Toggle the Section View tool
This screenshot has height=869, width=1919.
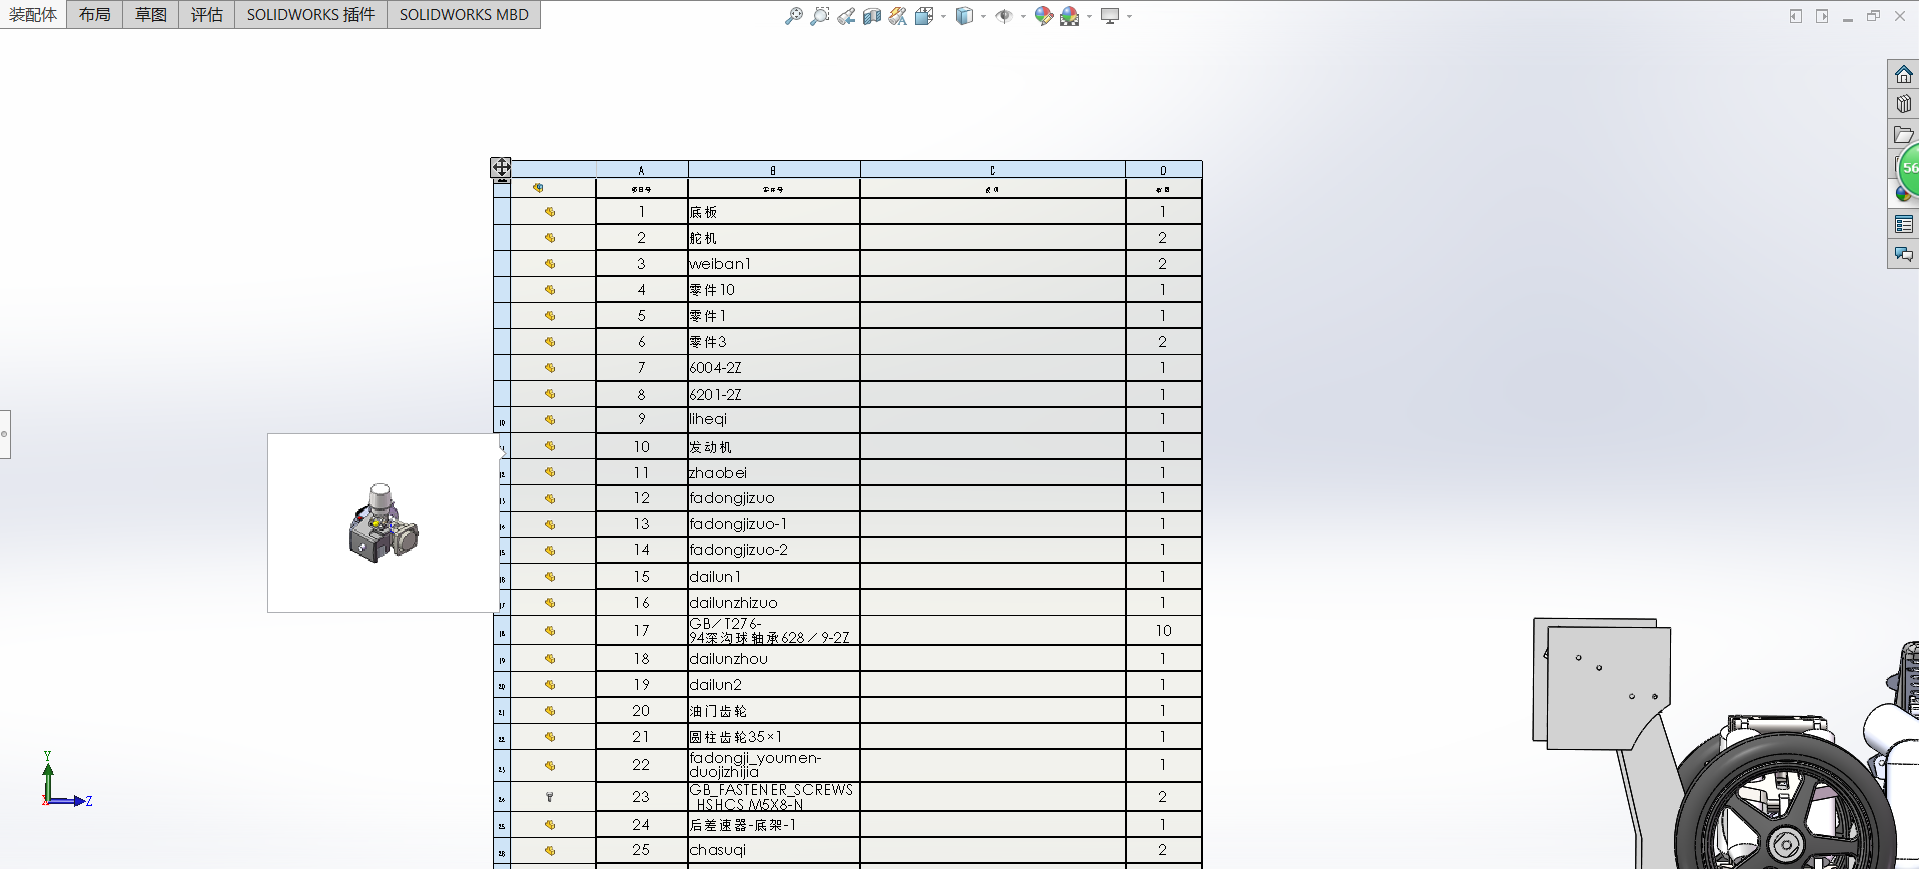[x=872, y=16]
